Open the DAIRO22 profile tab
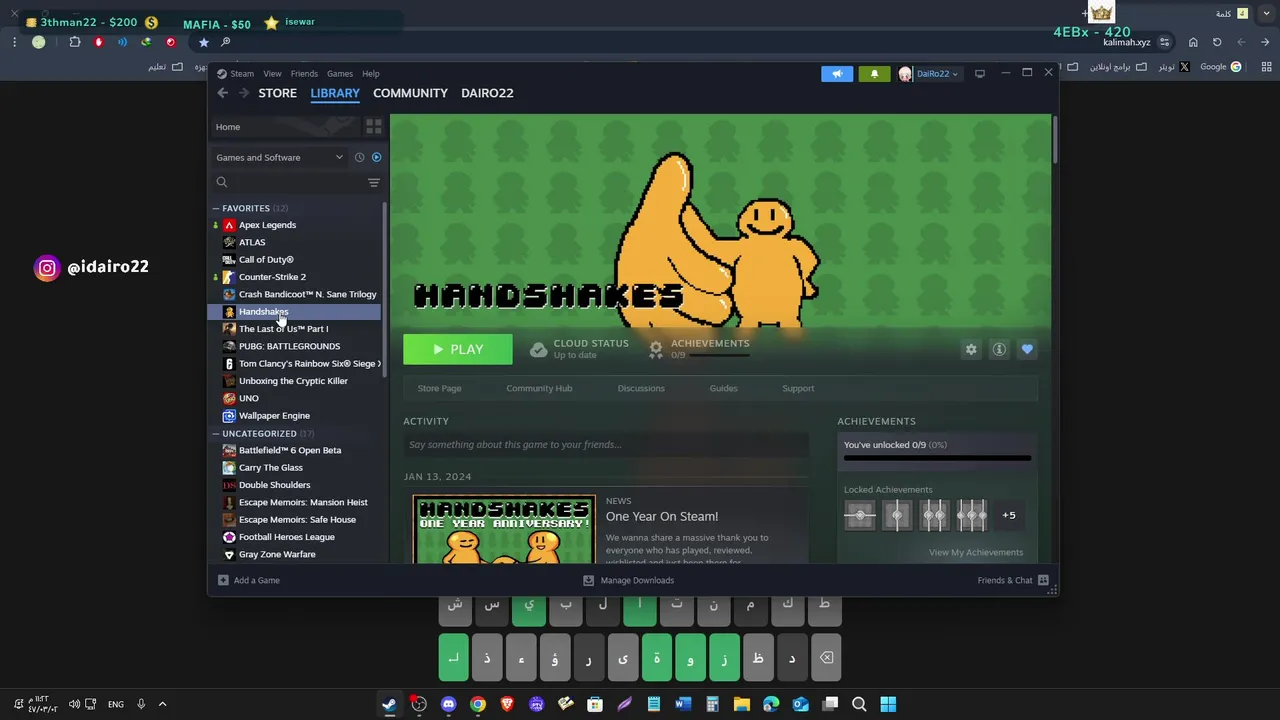The width and height of the screenshot is (1280, 720). pyautogui.click(x=487, y=93)
